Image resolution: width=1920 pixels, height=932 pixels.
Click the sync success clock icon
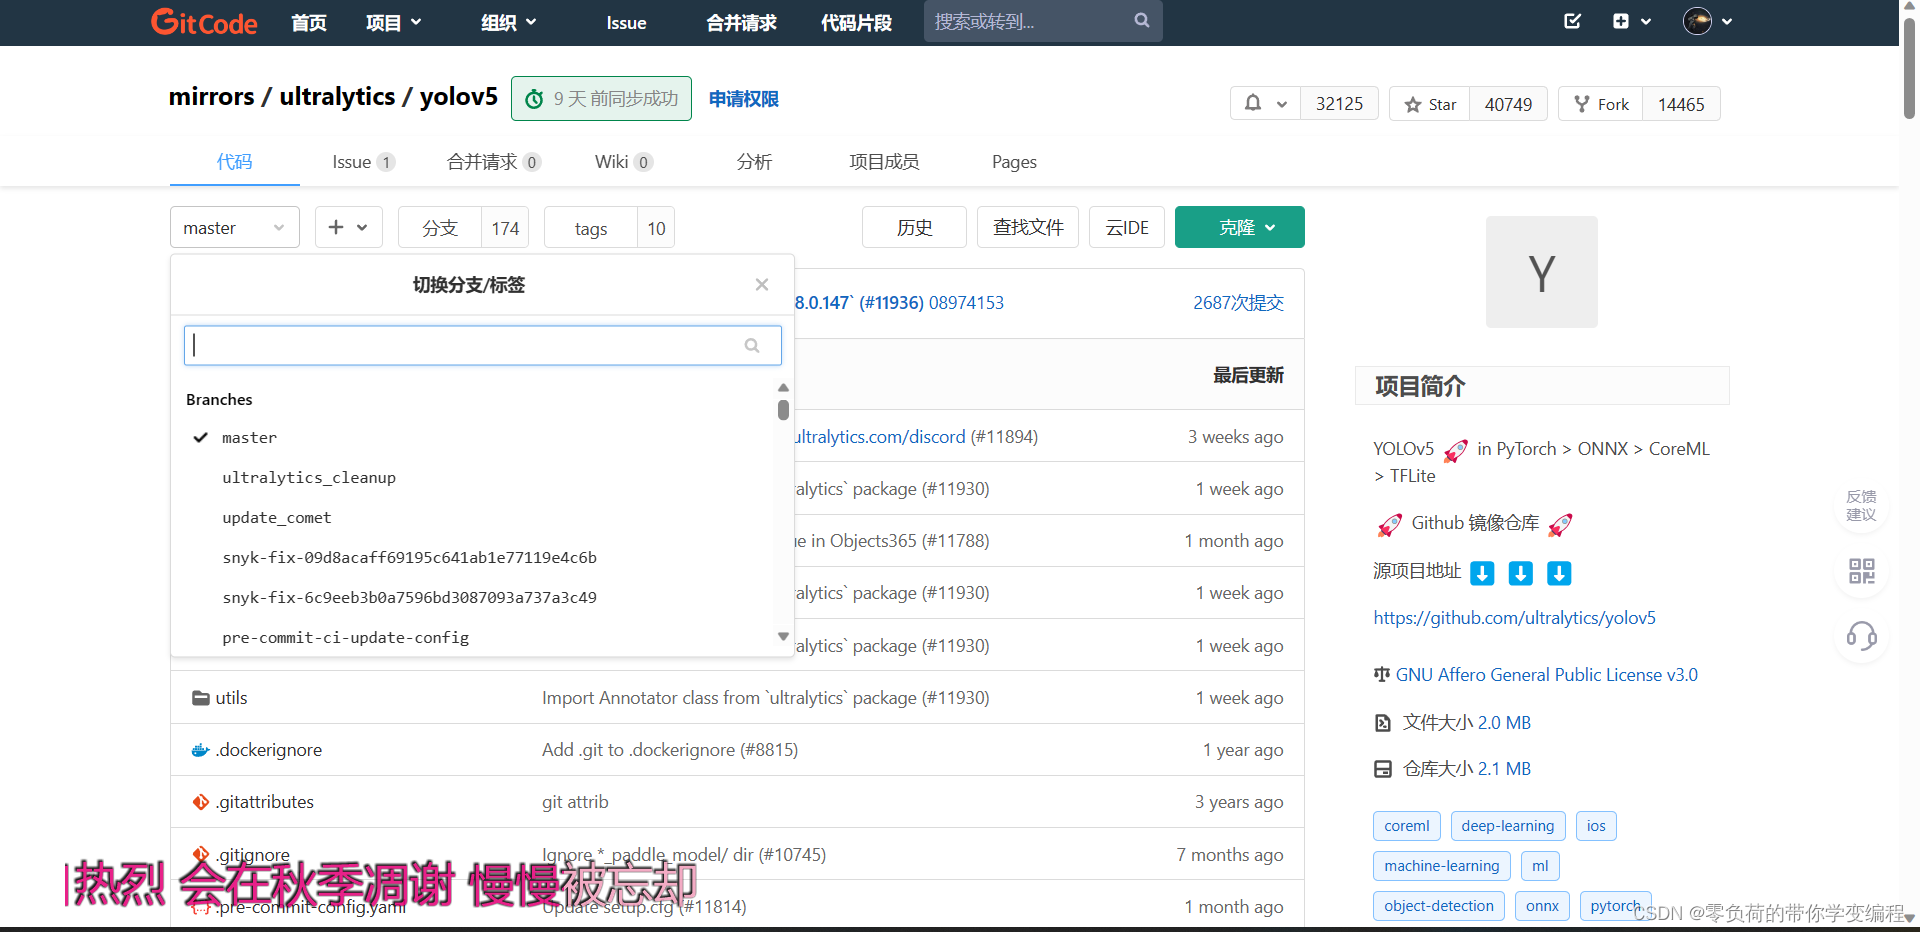[535, 99]
